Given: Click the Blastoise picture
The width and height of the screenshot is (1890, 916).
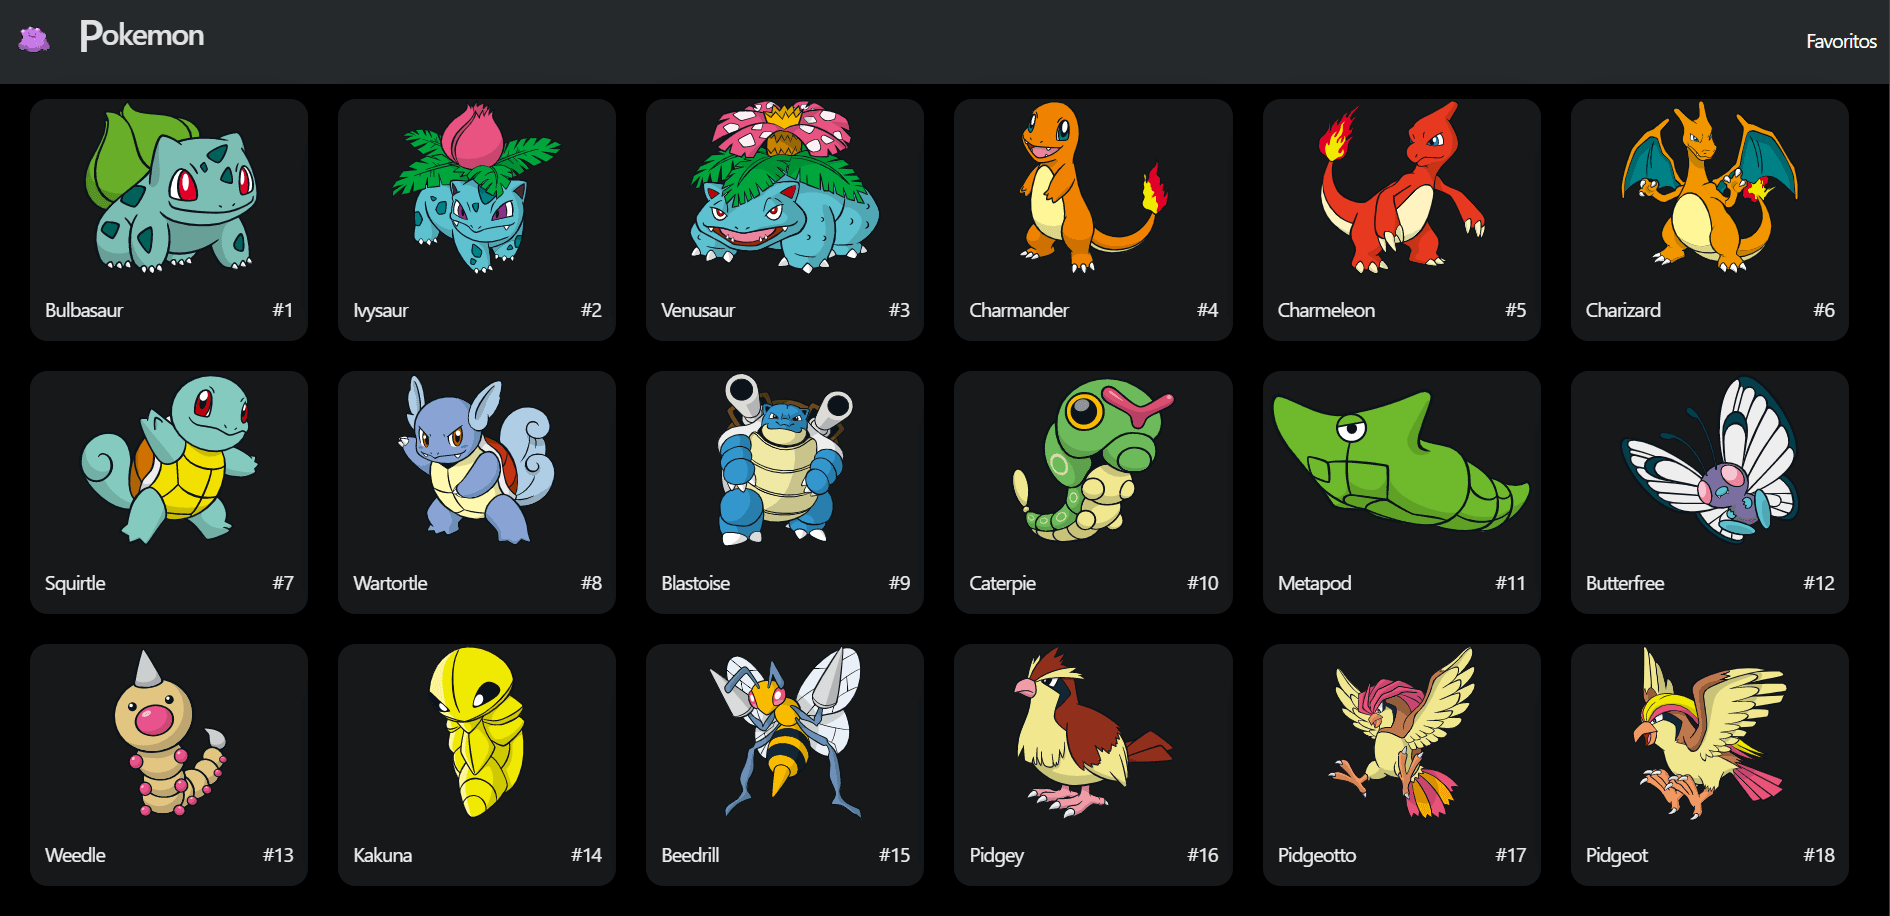Looking at the screenshot, I should (785, 460).
